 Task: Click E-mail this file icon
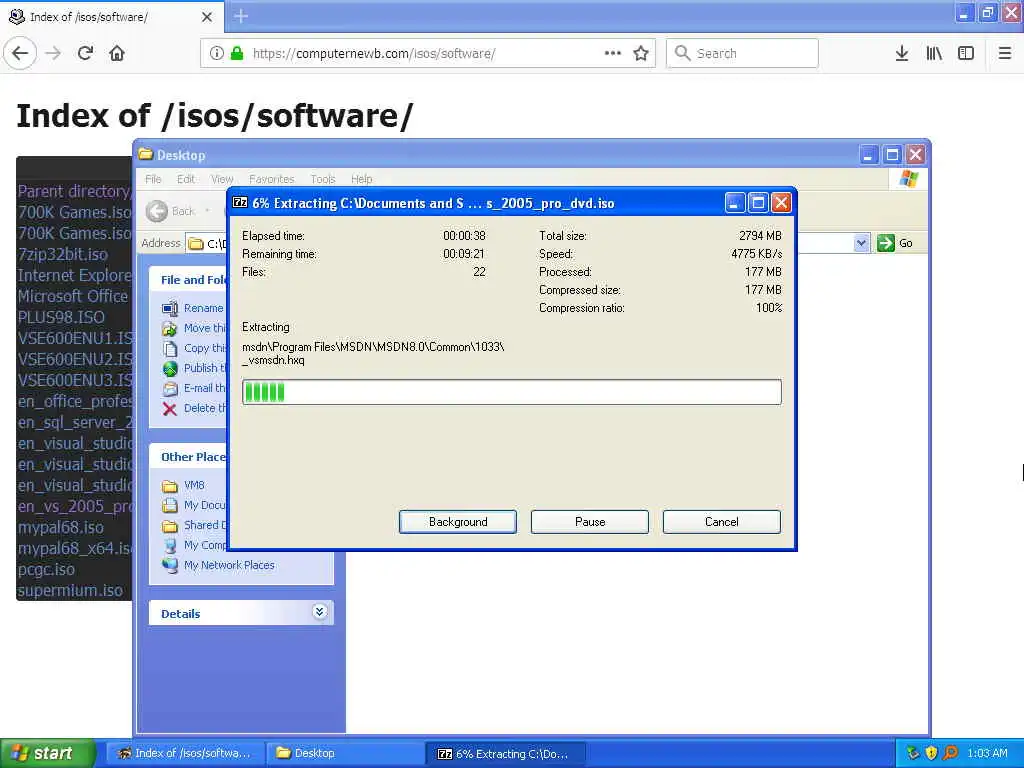click(170, 389)
